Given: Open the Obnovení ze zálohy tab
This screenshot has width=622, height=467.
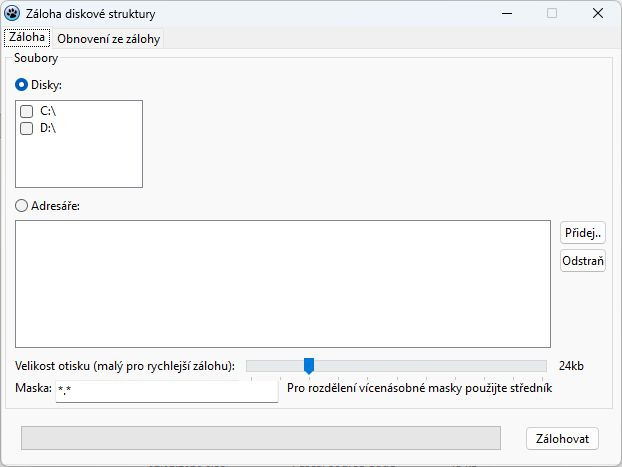Looking at the screenshot, I should (108, 39).
